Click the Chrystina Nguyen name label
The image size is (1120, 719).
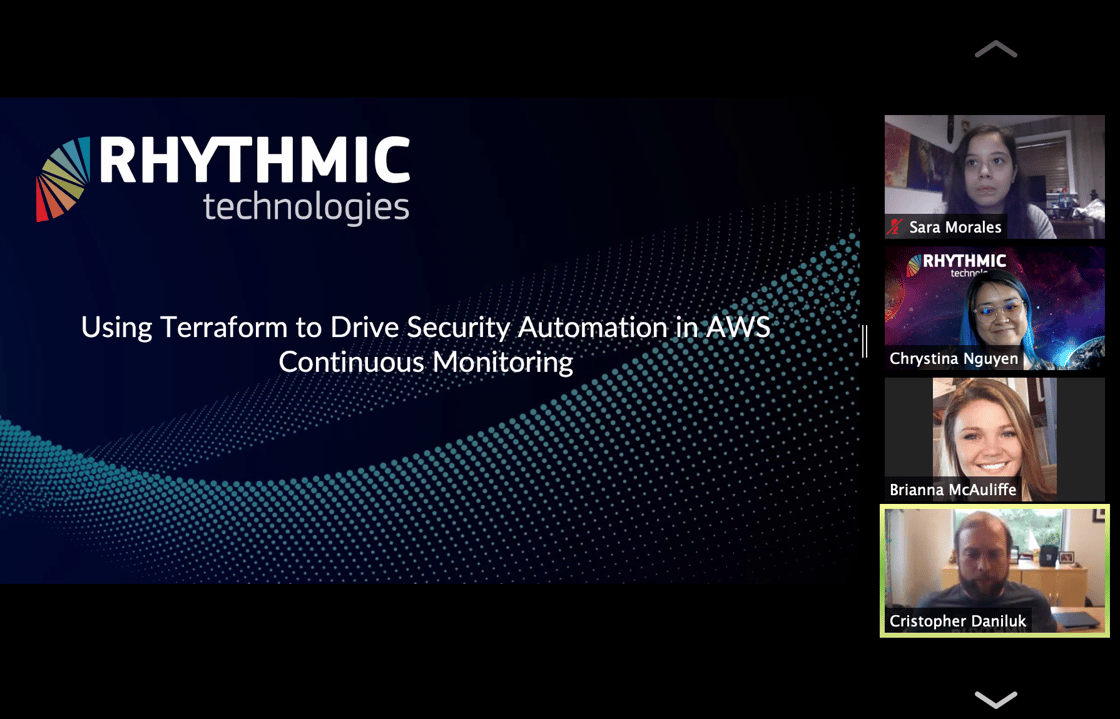pos(954,358)
